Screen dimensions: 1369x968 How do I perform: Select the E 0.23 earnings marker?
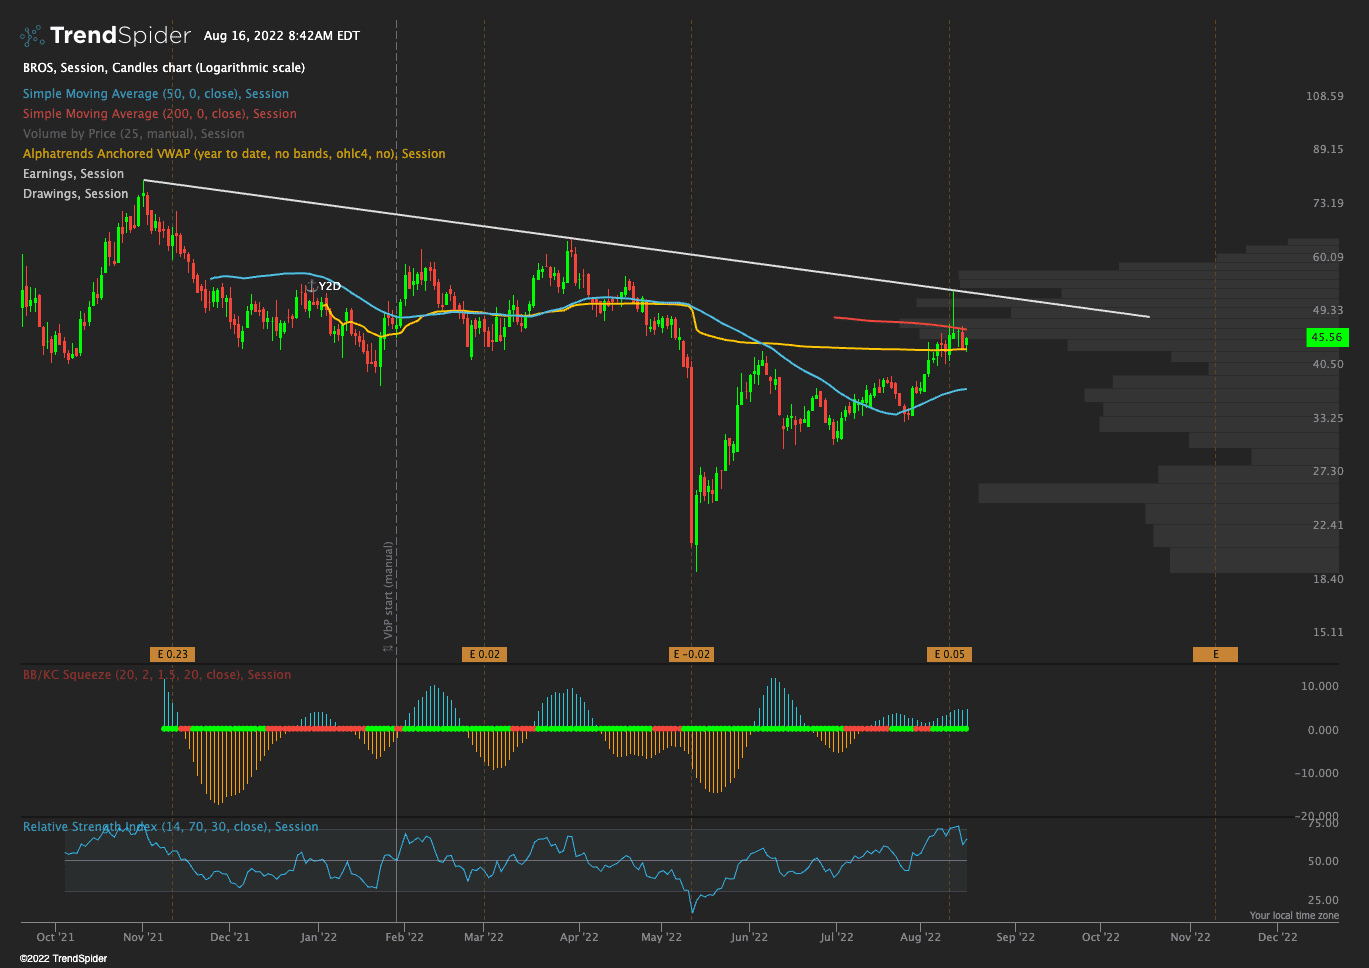[172, 654]
